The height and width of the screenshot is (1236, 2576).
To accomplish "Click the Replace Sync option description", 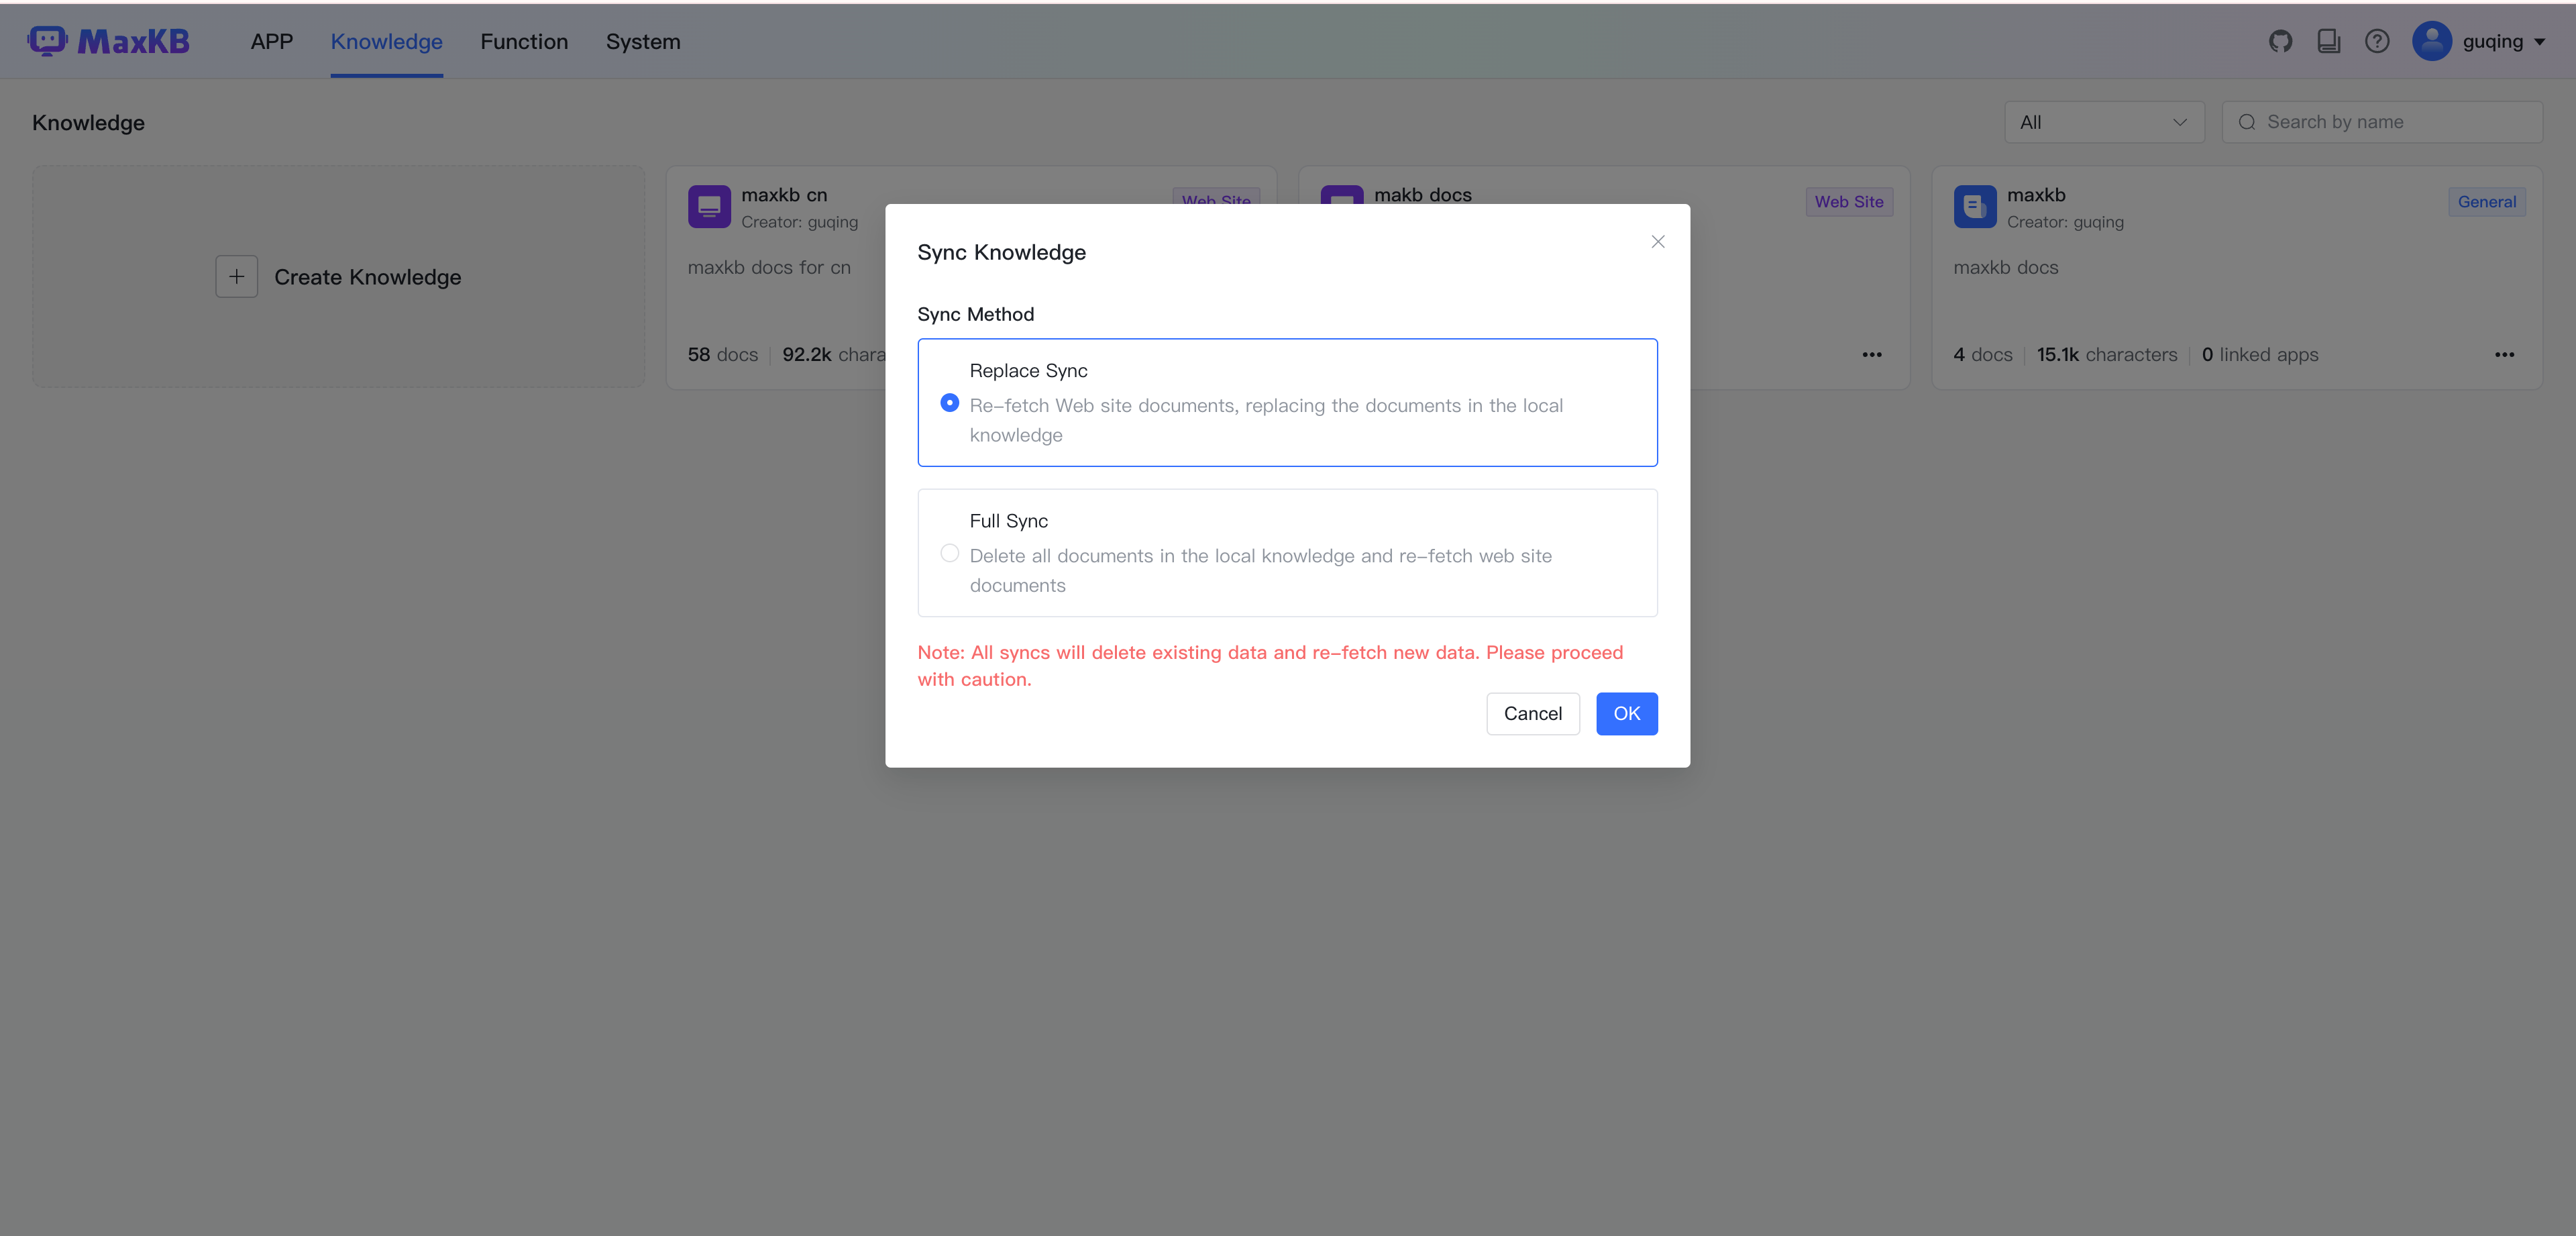I will click(1266, 420).
